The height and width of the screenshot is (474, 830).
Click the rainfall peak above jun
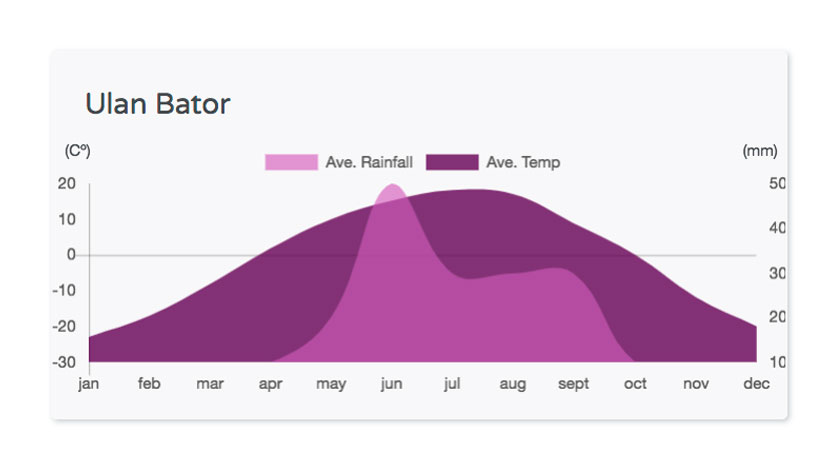point(392,191)
